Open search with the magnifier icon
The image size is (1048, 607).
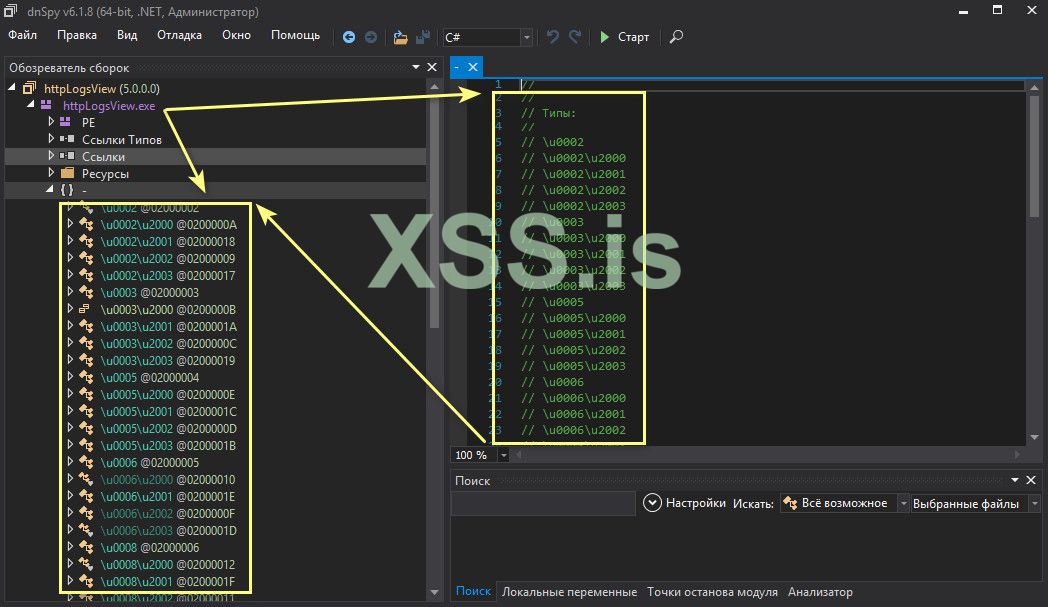(x=676, y=37)
